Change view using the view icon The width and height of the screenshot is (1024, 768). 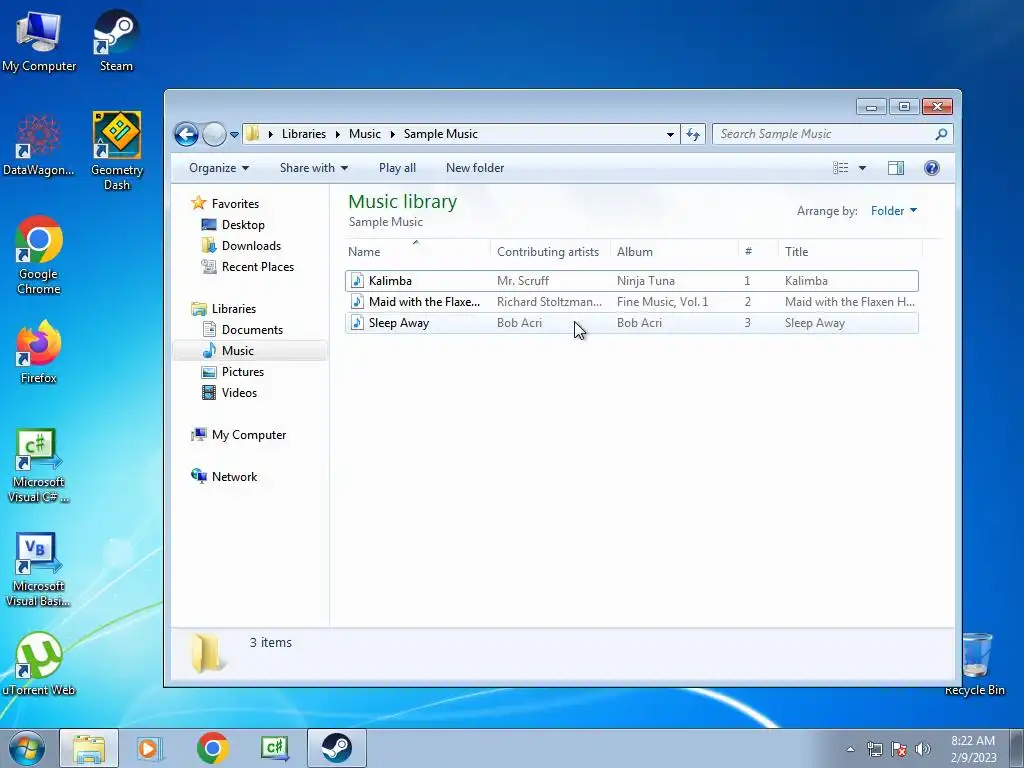[840, 168]
